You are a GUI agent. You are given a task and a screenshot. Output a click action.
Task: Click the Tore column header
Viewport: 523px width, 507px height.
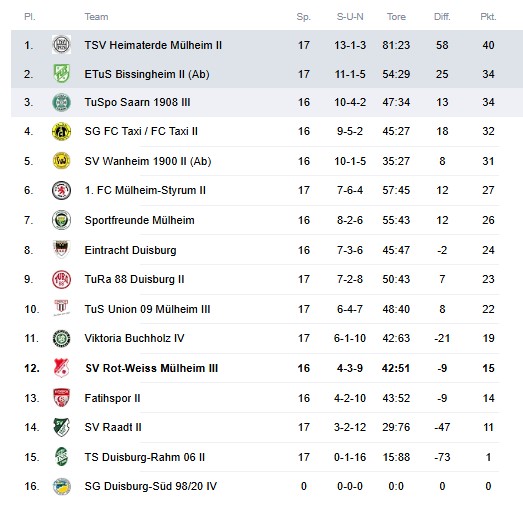coord(396,17)
